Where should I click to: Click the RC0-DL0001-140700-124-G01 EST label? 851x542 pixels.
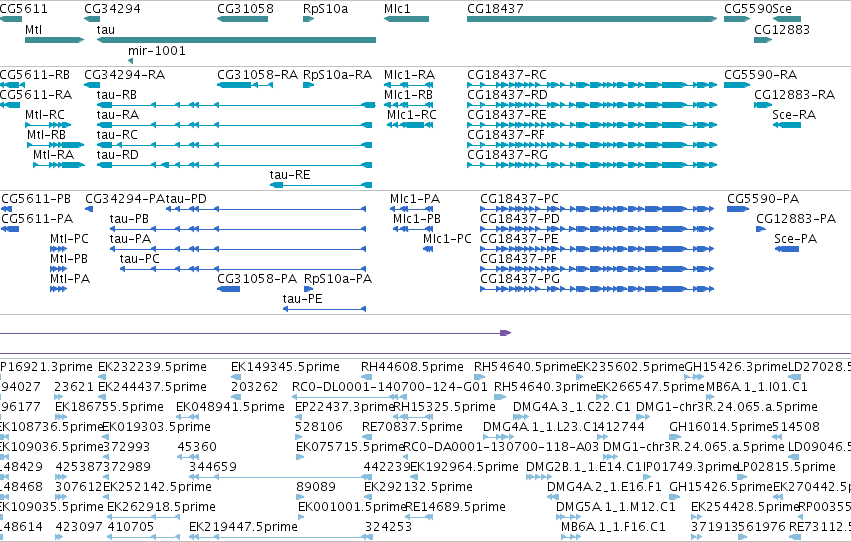pos(390,387)
